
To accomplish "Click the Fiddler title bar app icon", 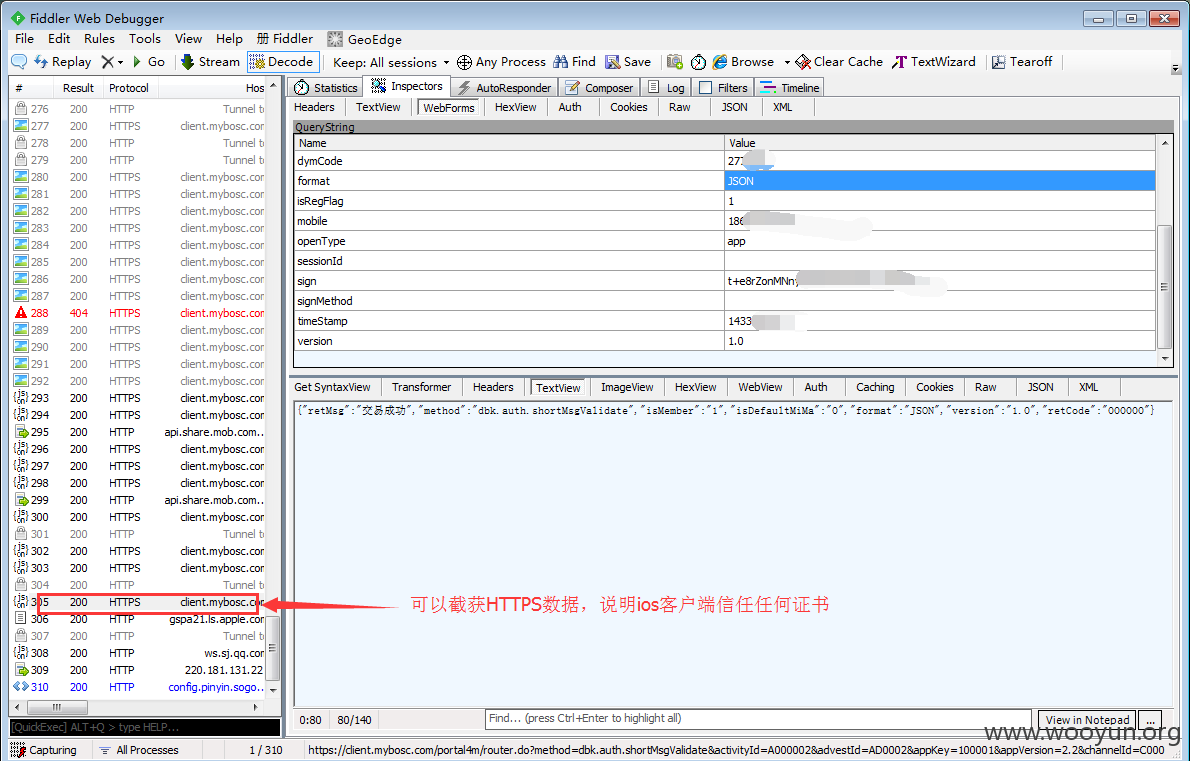I will click(x=18, y=17).
